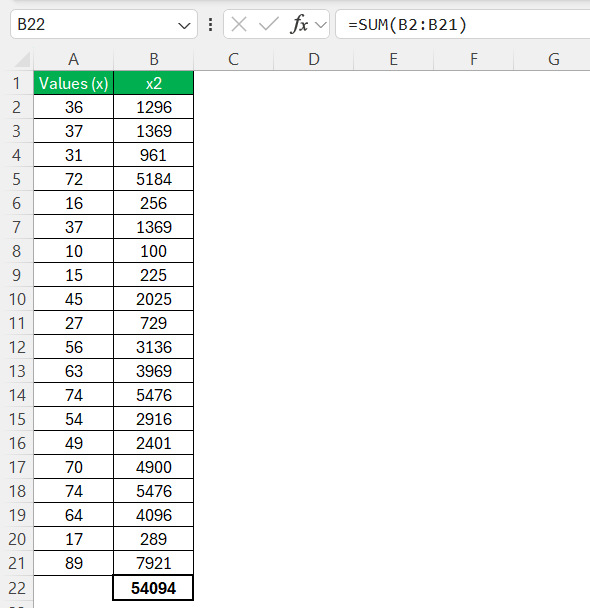Screen dimensions: 590x608
Task: Select row 15 header
Action: [17, 419]
